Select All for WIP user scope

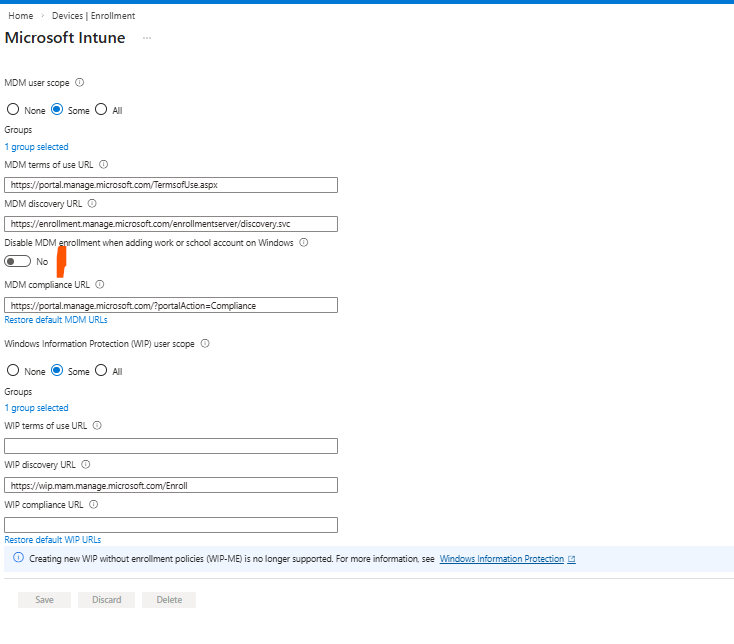pos(101,371)
